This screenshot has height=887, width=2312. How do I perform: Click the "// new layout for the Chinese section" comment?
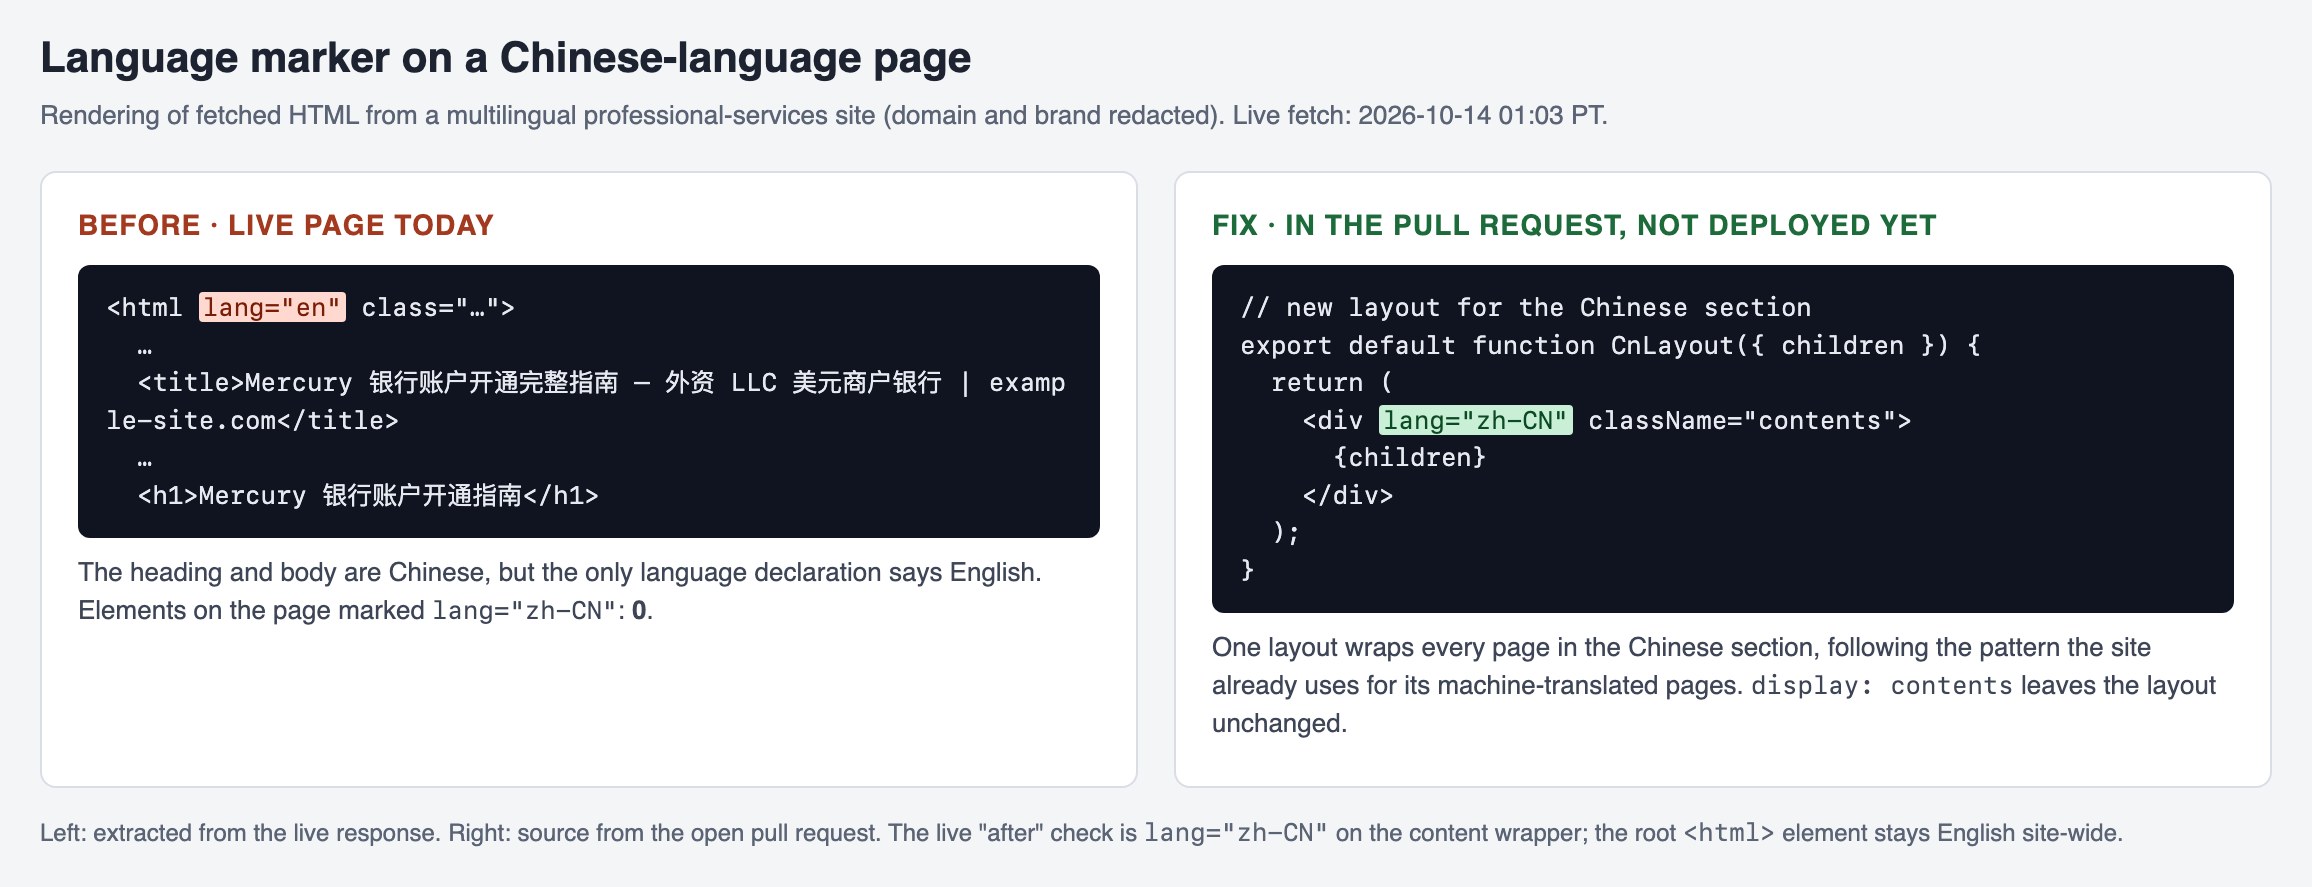(x=1526, y=307)
